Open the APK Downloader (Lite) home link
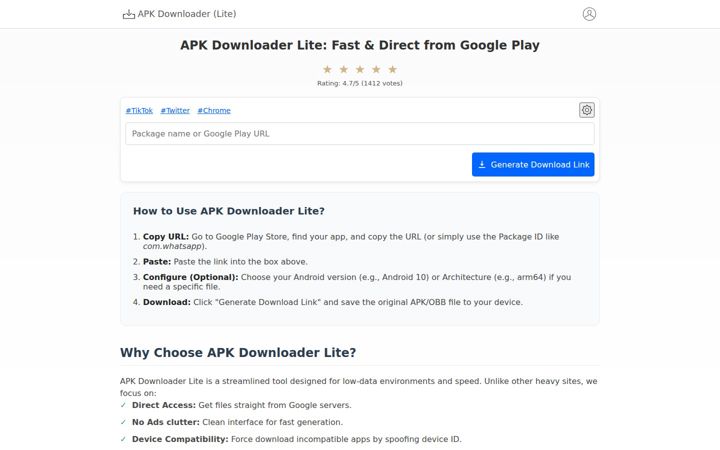 (x=180, y=14)
